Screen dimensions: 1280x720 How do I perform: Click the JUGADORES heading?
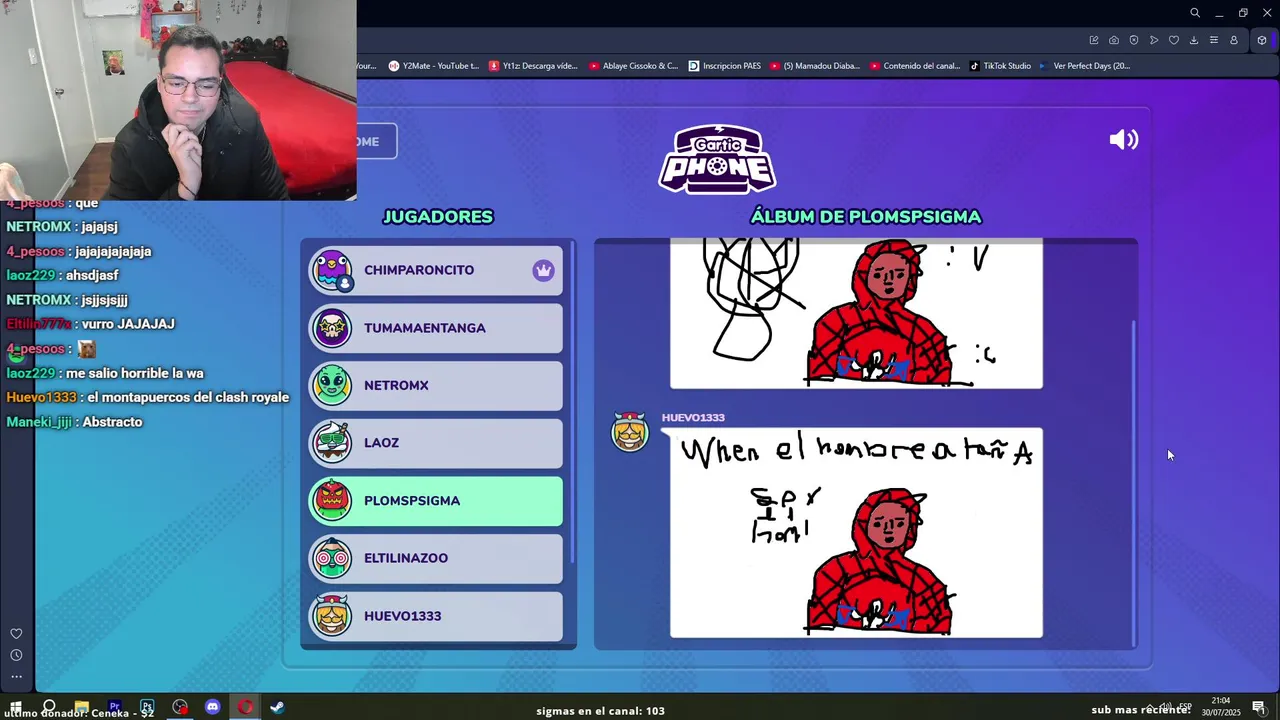coord(438,217)
